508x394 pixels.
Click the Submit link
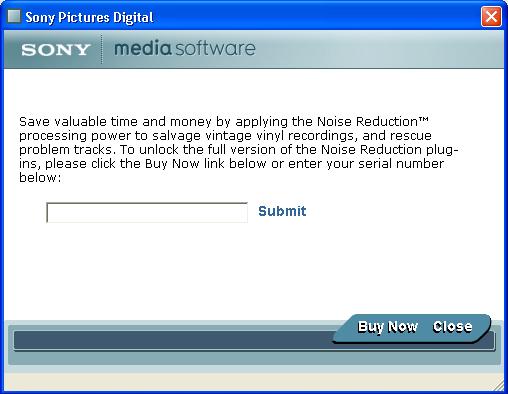click(x=282, y=211)
